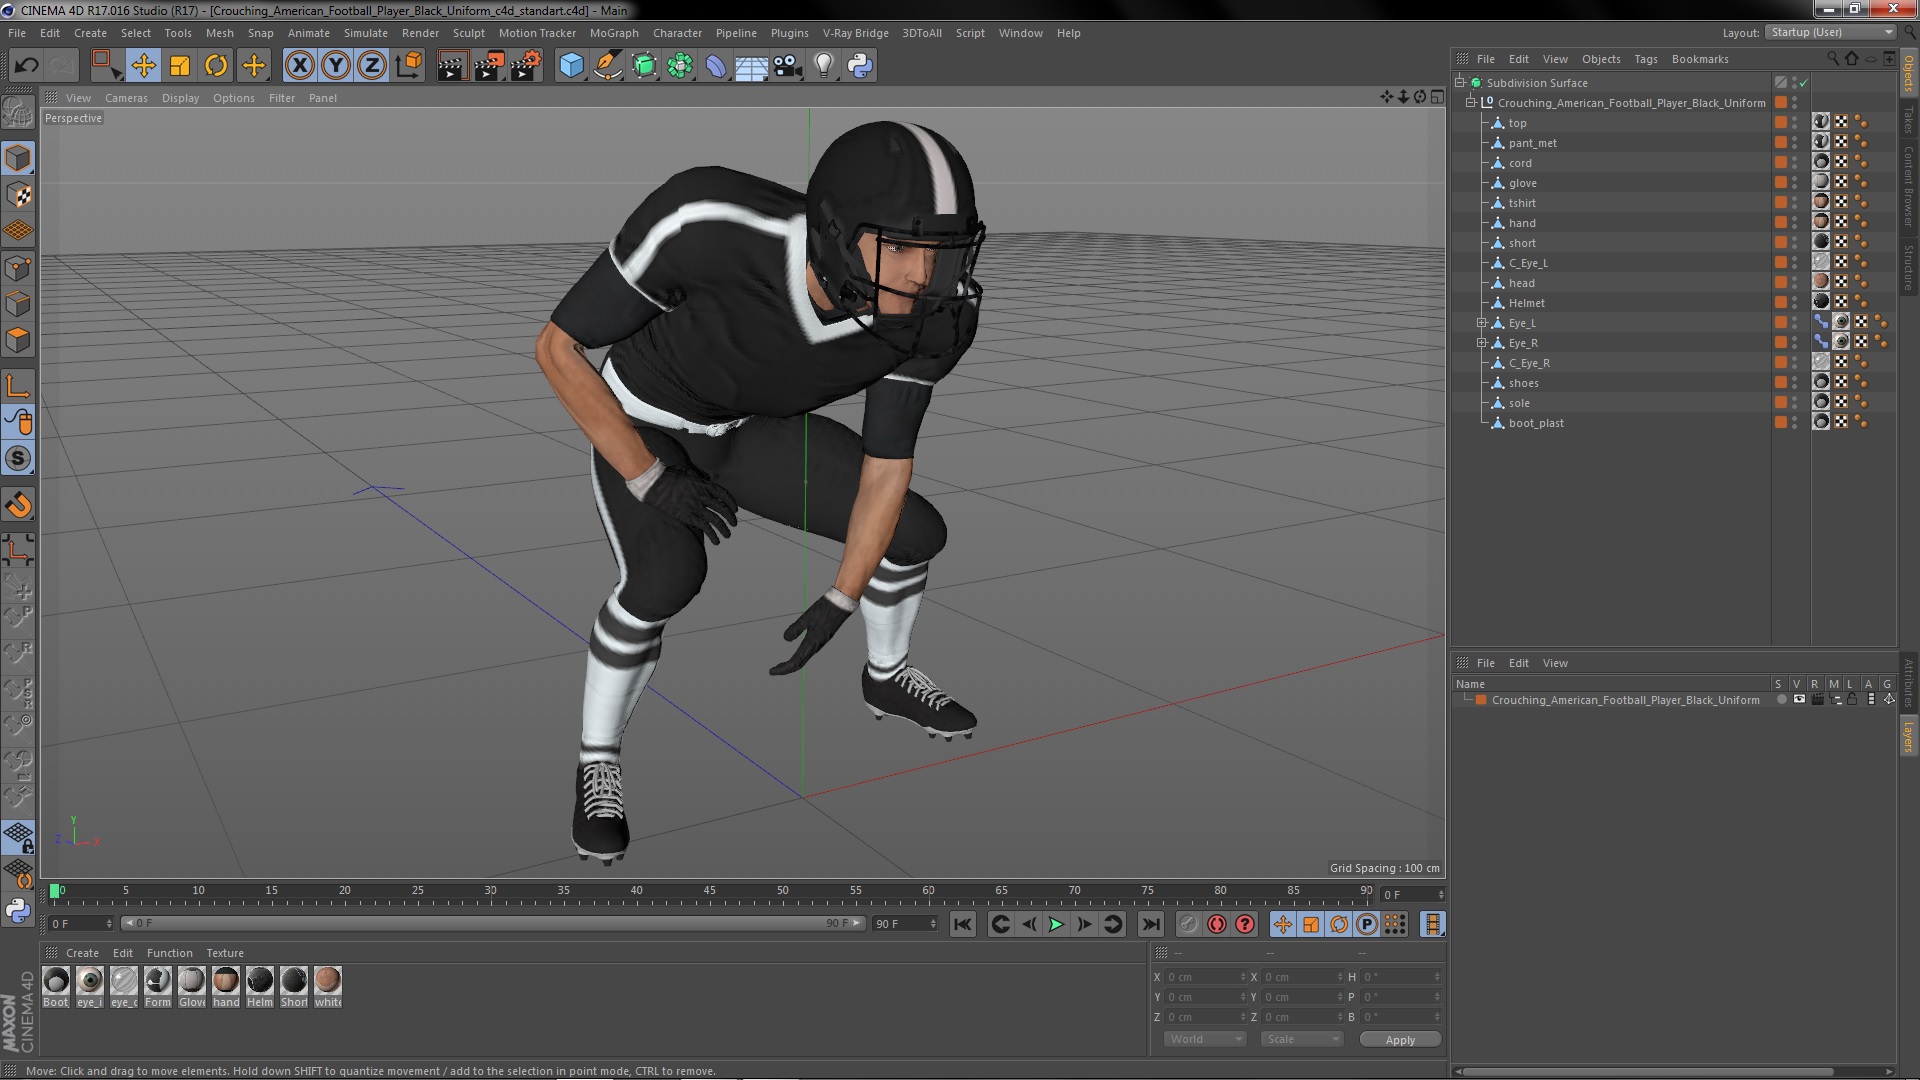The width and height of the screenshot is (1920, 1080).
Task: Select Polygons mode in left sidebar
Action: tap(18, 340)
